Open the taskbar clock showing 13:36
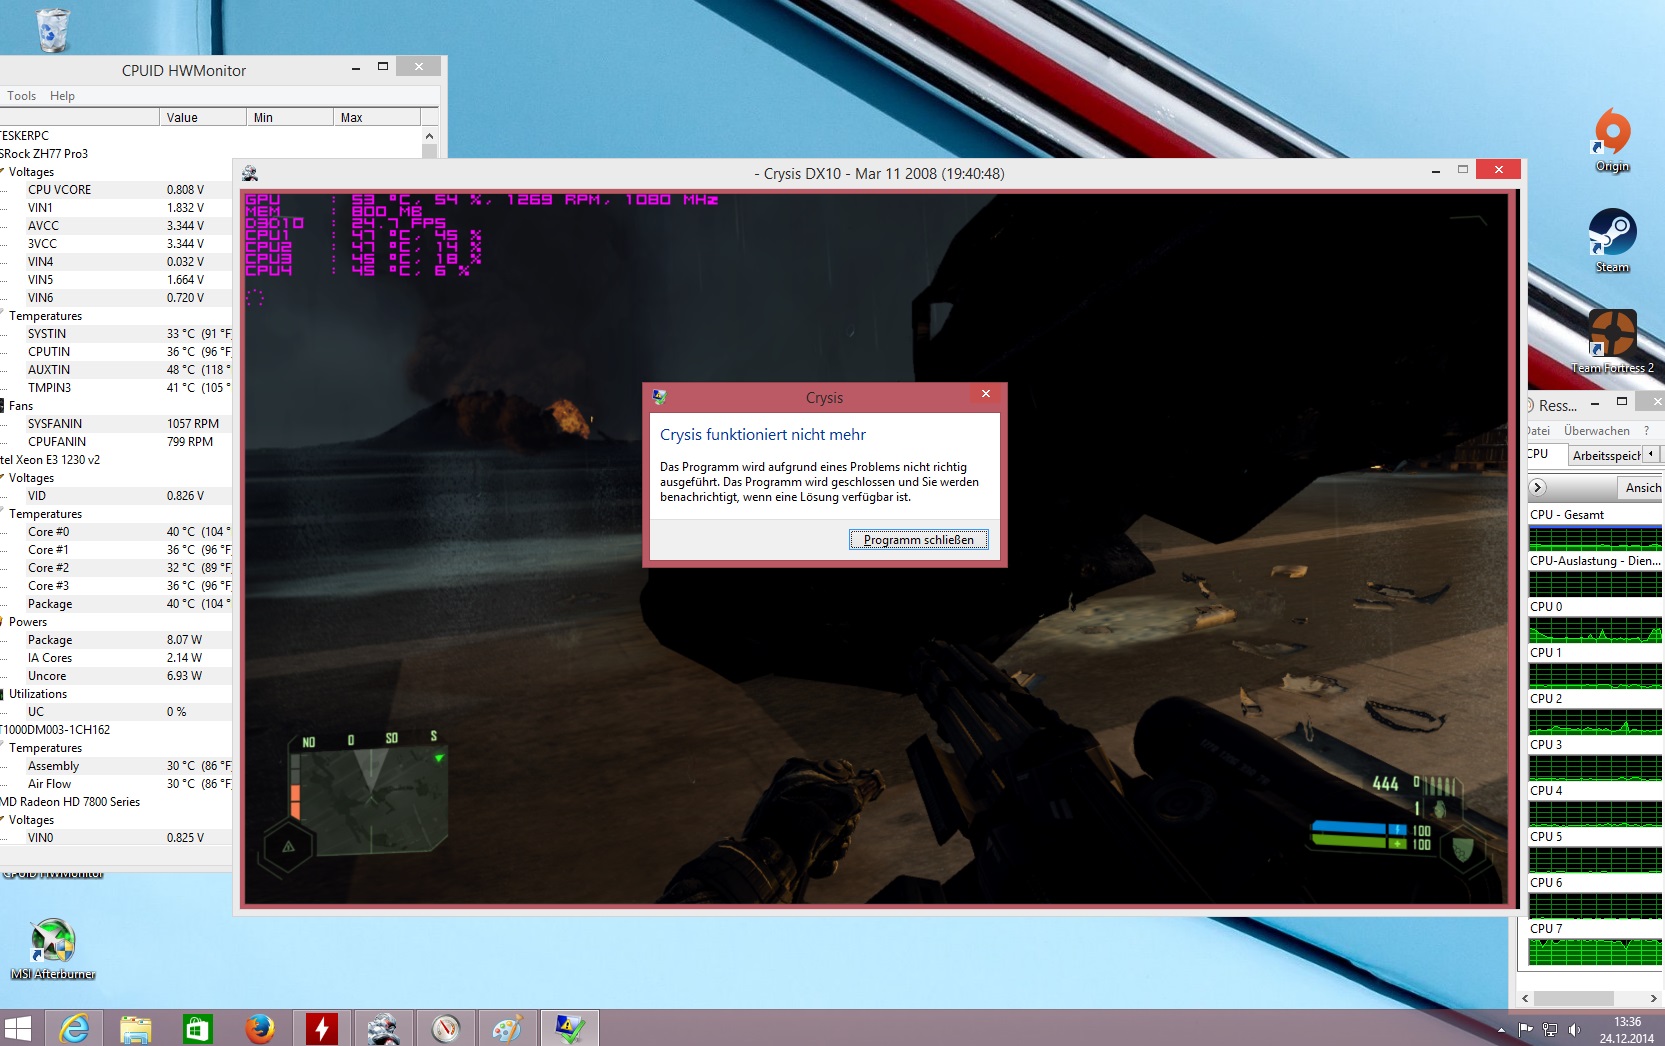The width and height of the screenshot is (1665, 1046). (1627, 1030)
